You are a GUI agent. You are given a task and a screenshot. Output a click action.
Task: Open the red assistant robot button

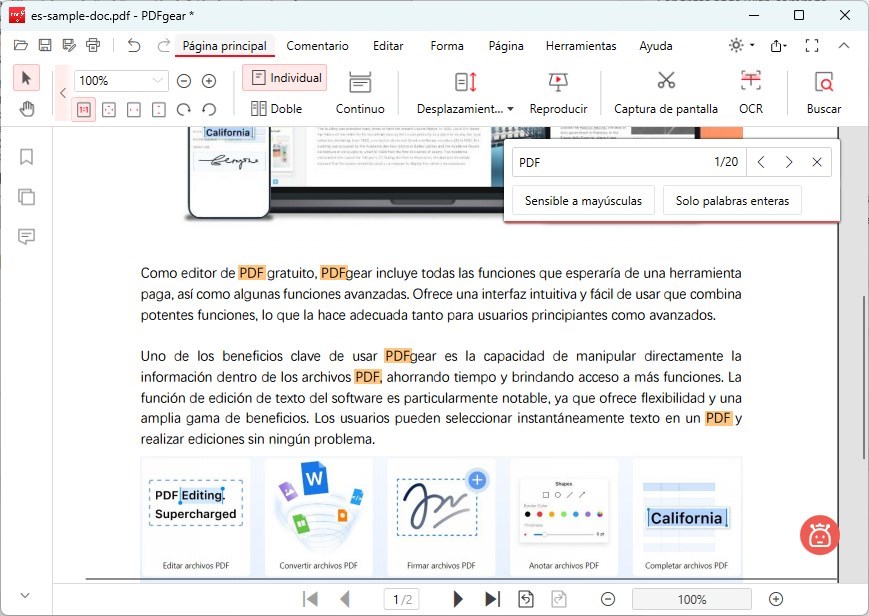[x=820, y=535]
